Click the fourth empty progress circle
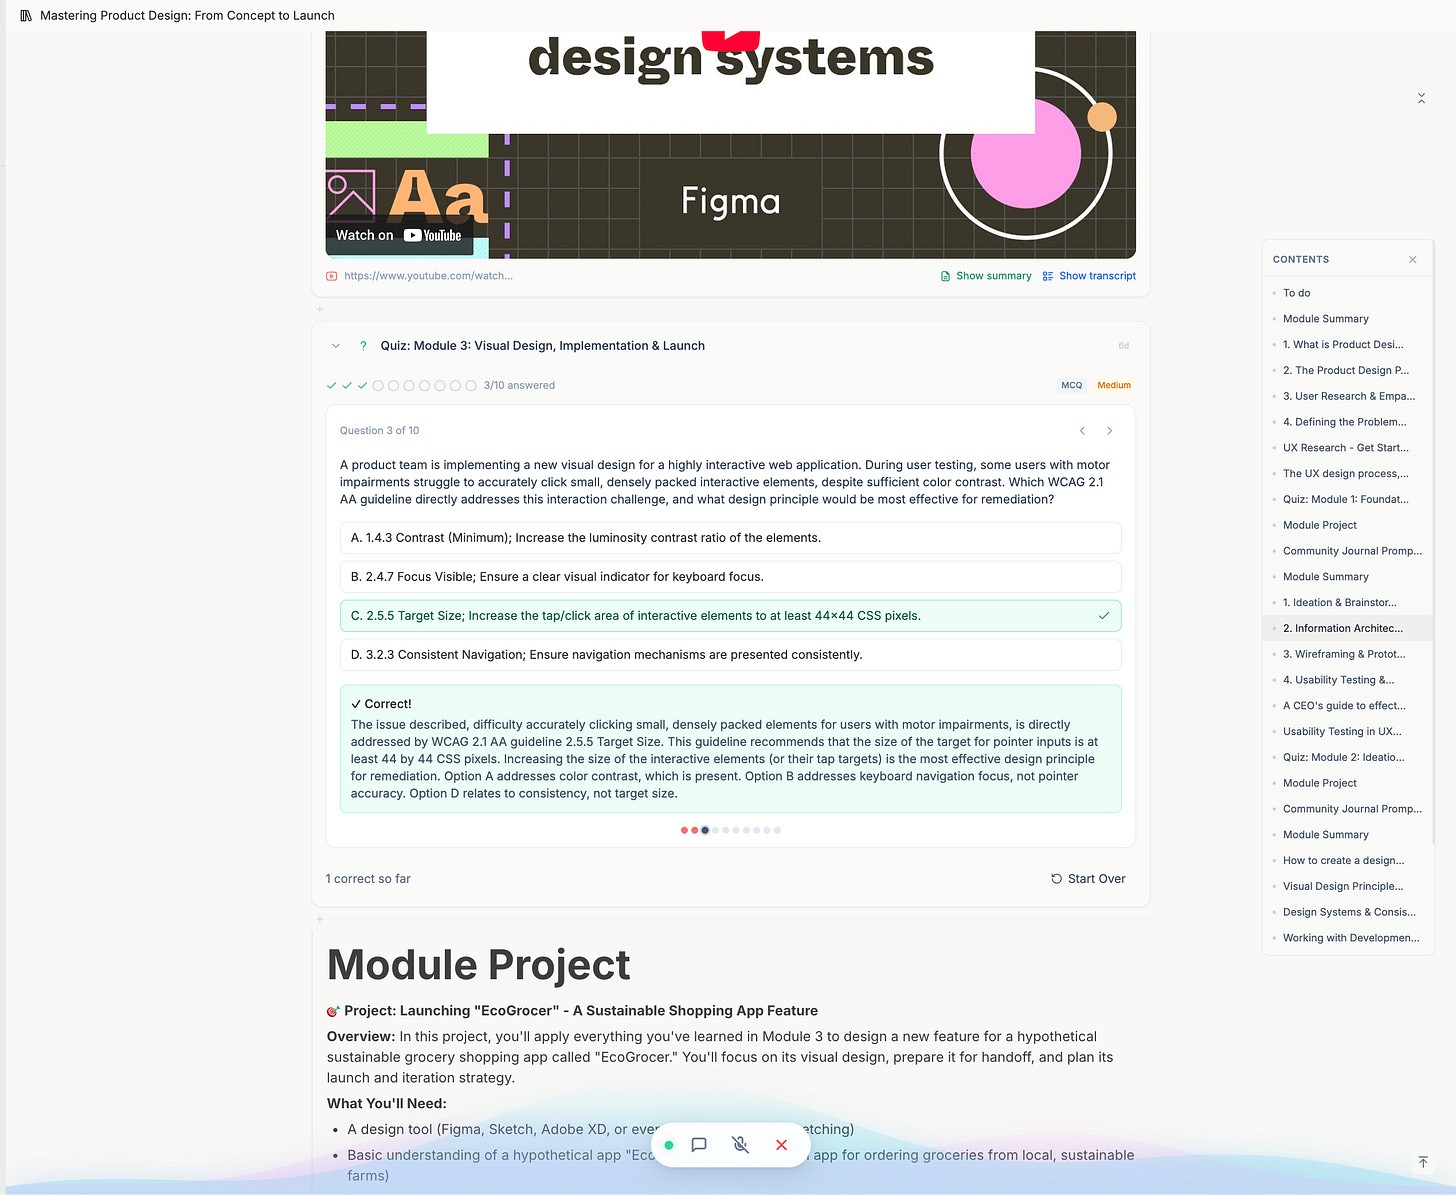 pyautogui.click(x=424, y=385)
